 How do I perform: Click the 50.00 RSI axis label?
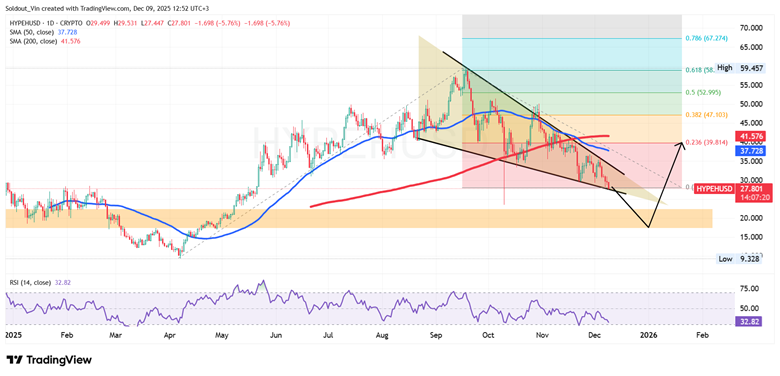[749, 308]
